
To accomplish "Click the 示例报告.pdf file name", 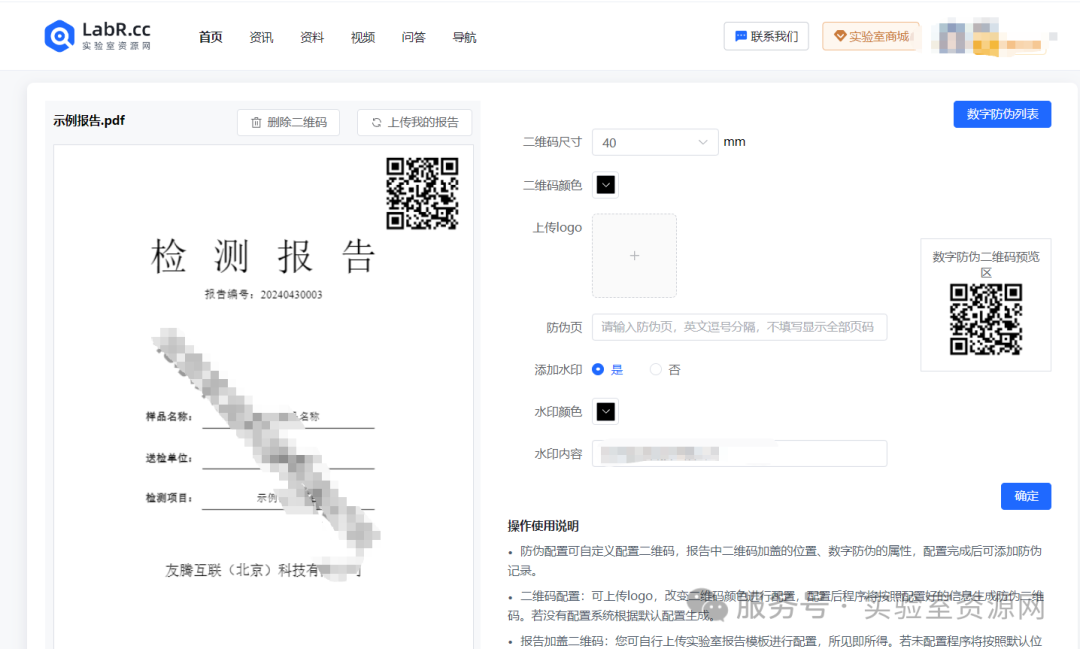I will [89, 121].
